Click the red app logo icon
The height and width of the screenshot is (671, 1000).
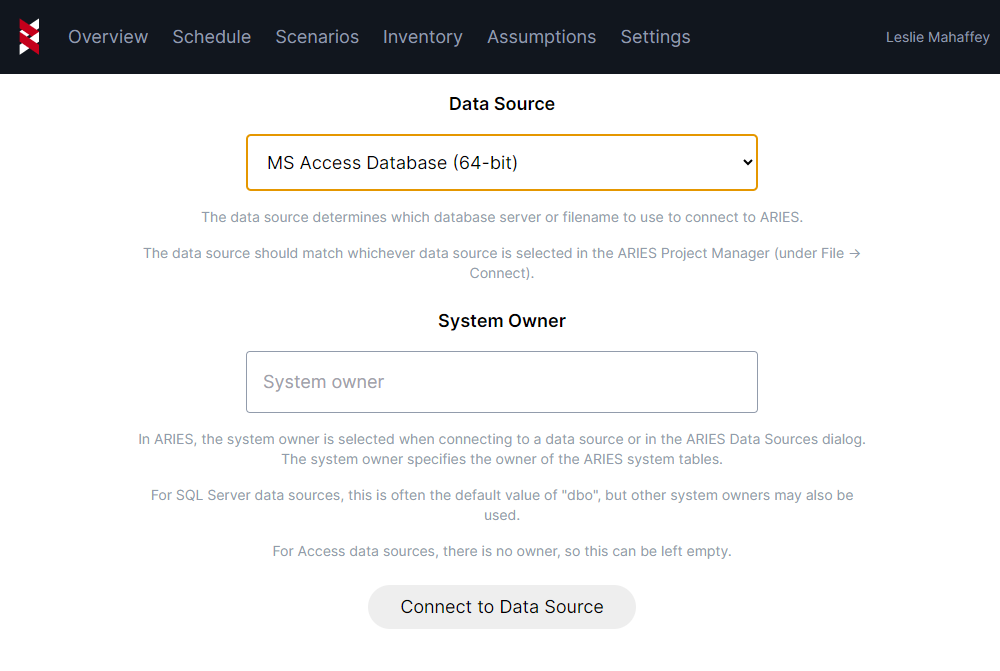[x=29, y=37]
